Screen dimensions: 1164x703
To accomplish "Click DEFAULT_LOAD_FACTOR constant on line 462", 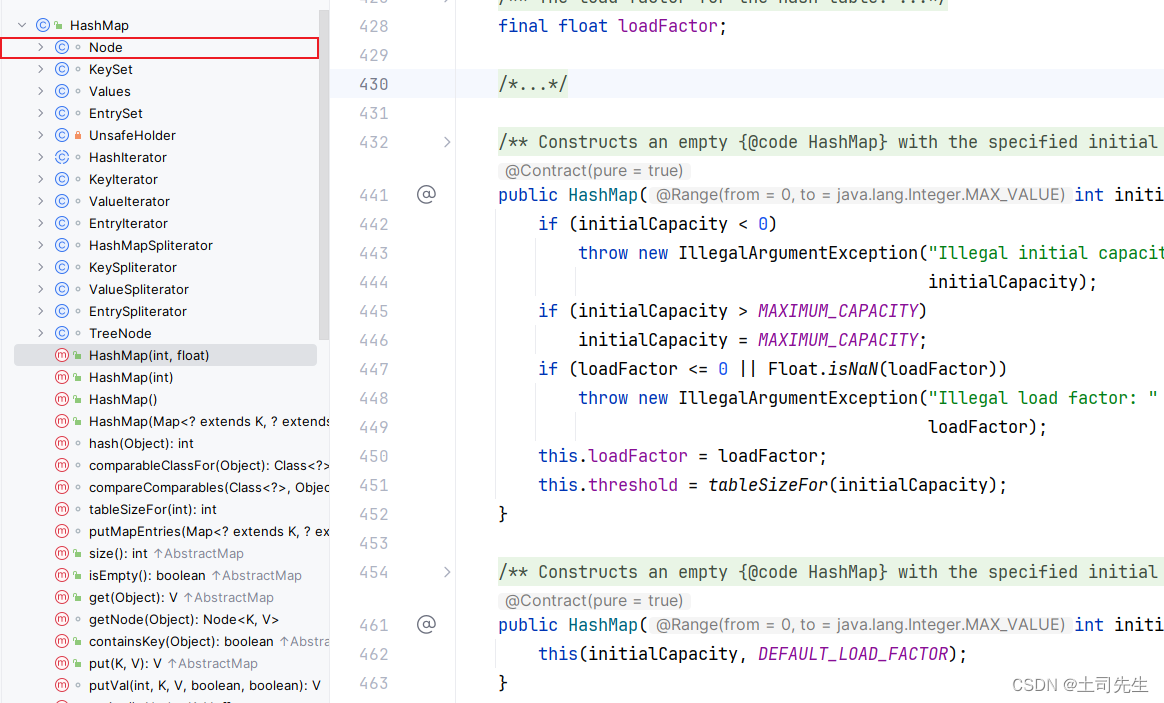I will [x=853, y=654].
